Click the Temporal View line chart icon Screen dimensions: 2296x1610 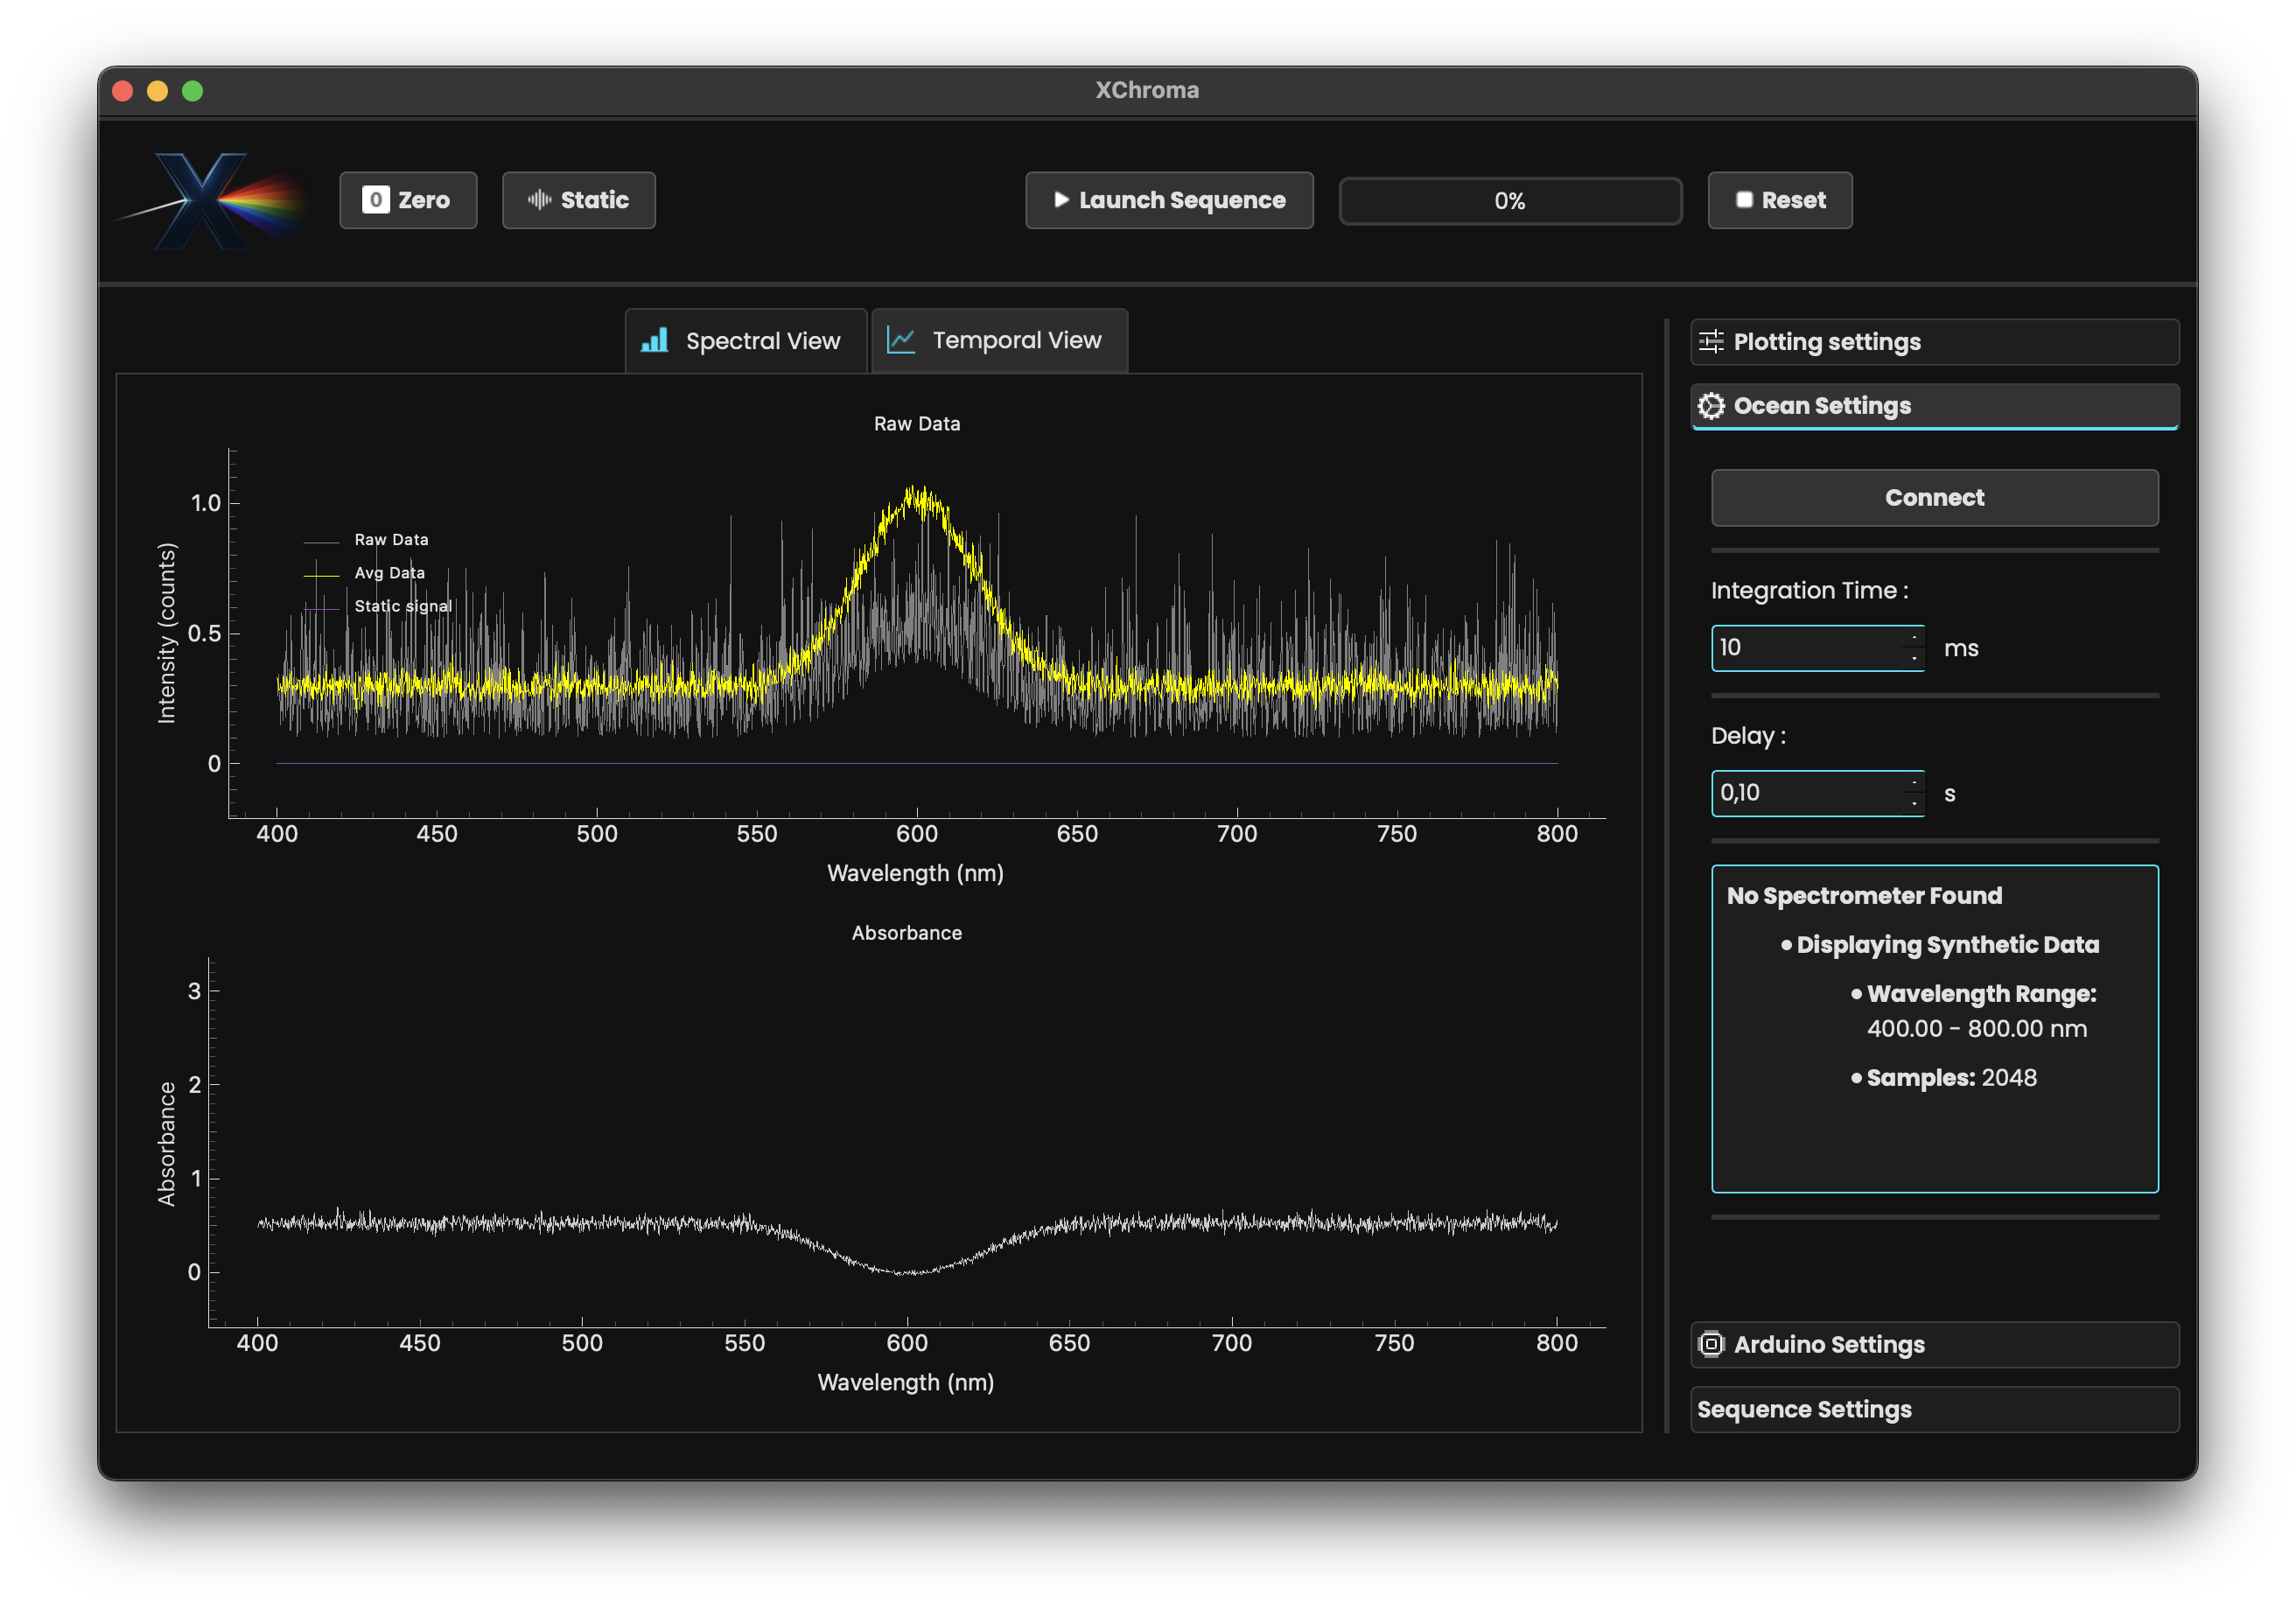[x=901, y=341]
